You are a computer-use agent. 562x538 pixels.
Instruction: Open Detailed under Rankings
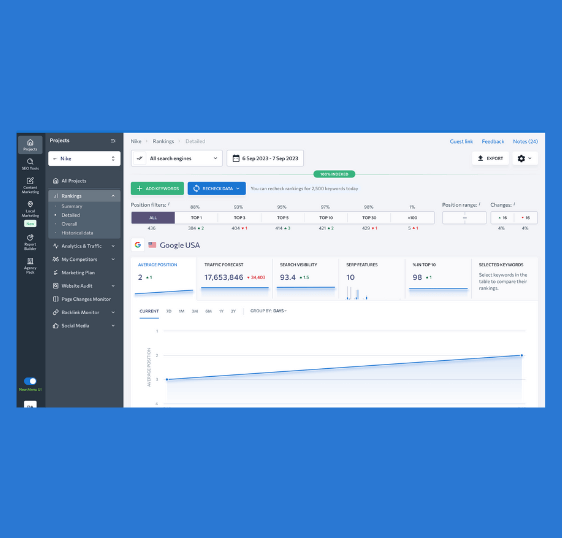pos(71,215)
